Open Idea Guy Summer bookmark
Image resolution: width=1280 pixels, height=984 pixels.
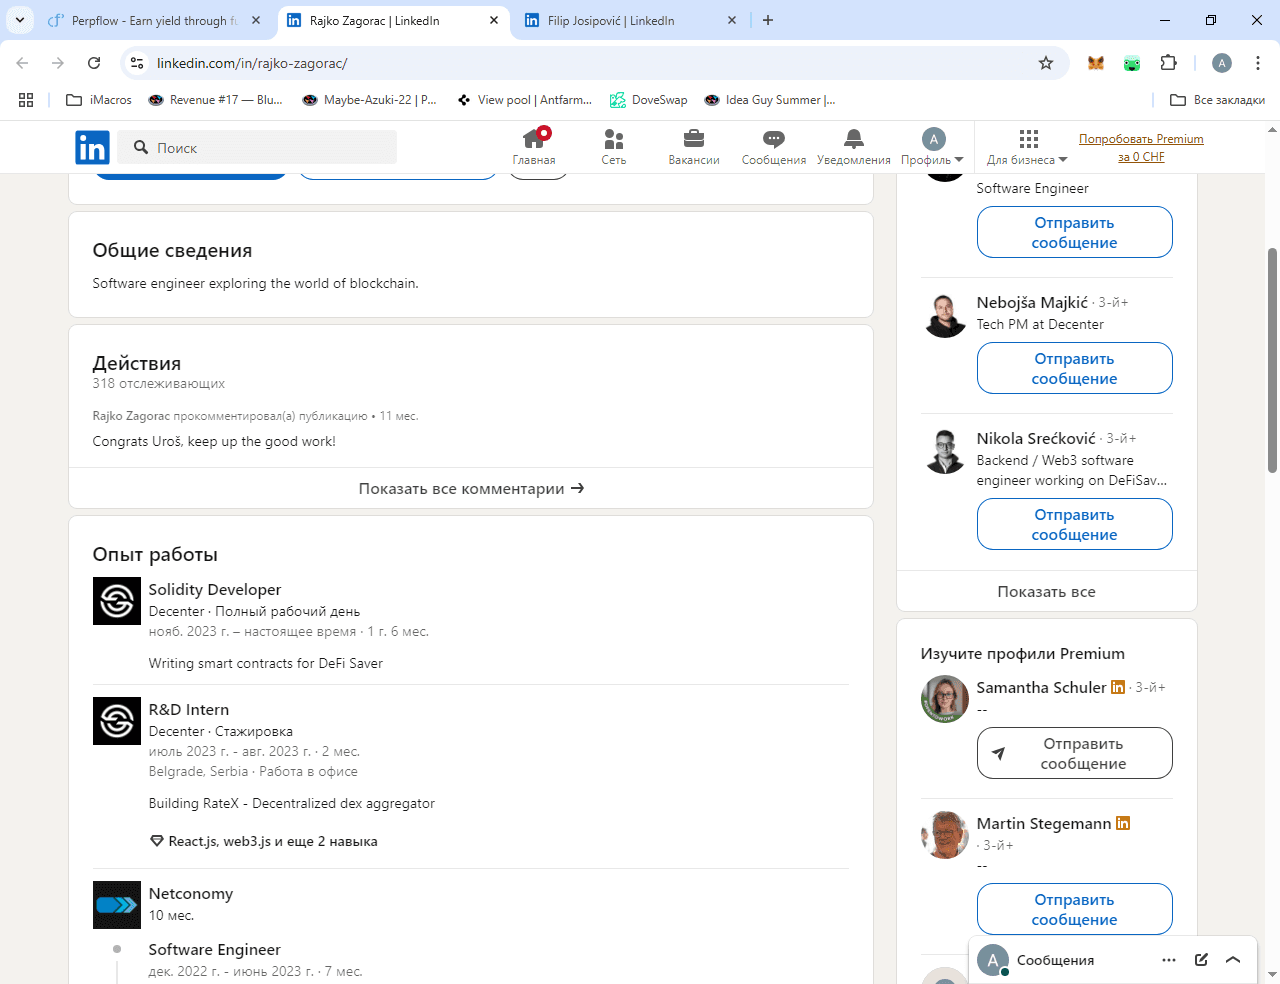click(770, 100)
